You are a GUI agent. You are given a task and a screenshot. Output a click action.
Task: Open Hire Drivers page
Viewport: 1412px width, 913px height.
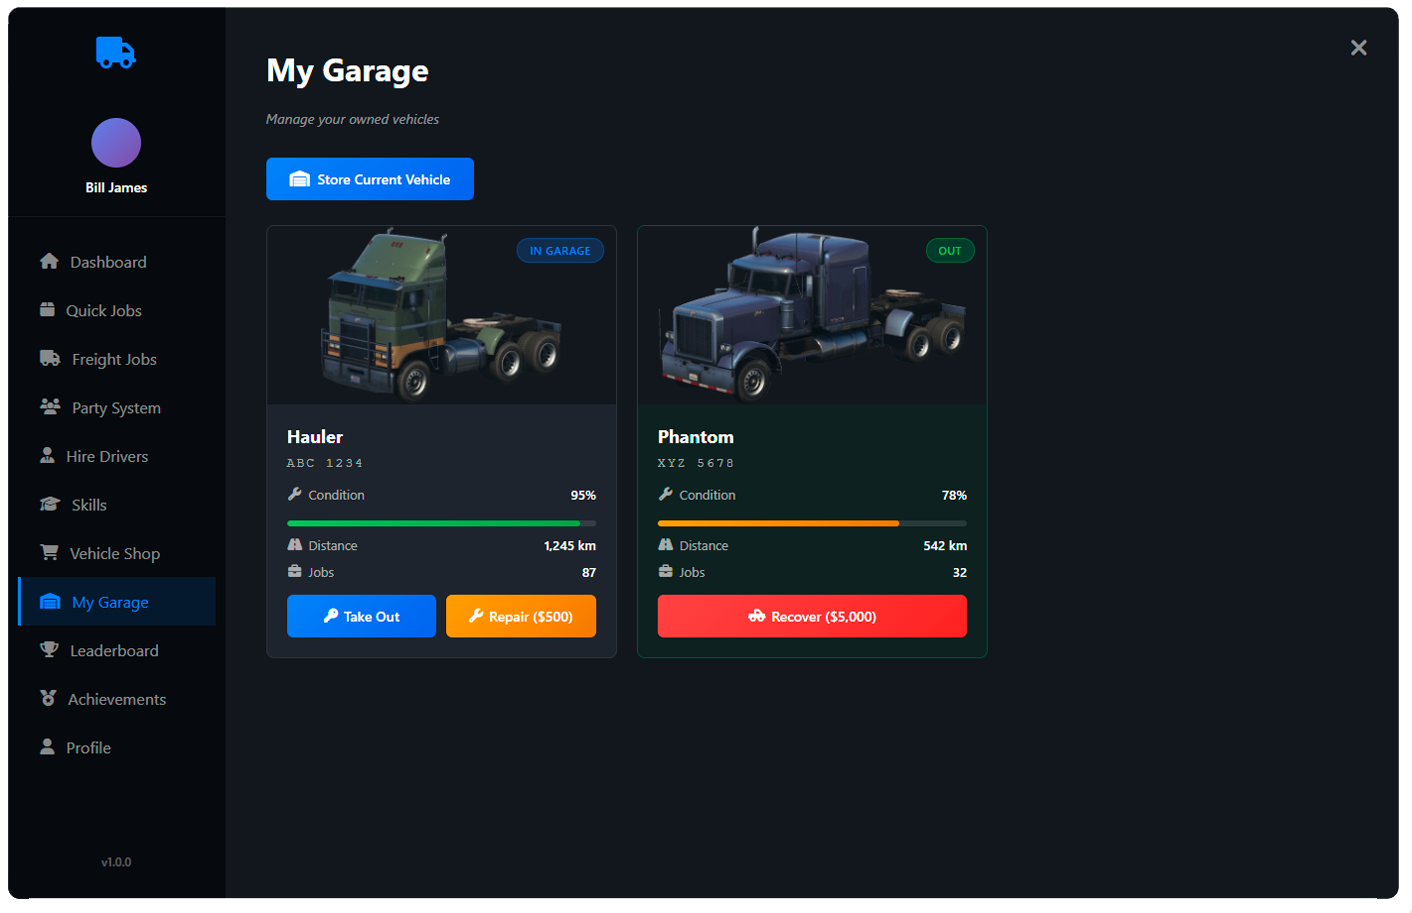coord(117,456)
